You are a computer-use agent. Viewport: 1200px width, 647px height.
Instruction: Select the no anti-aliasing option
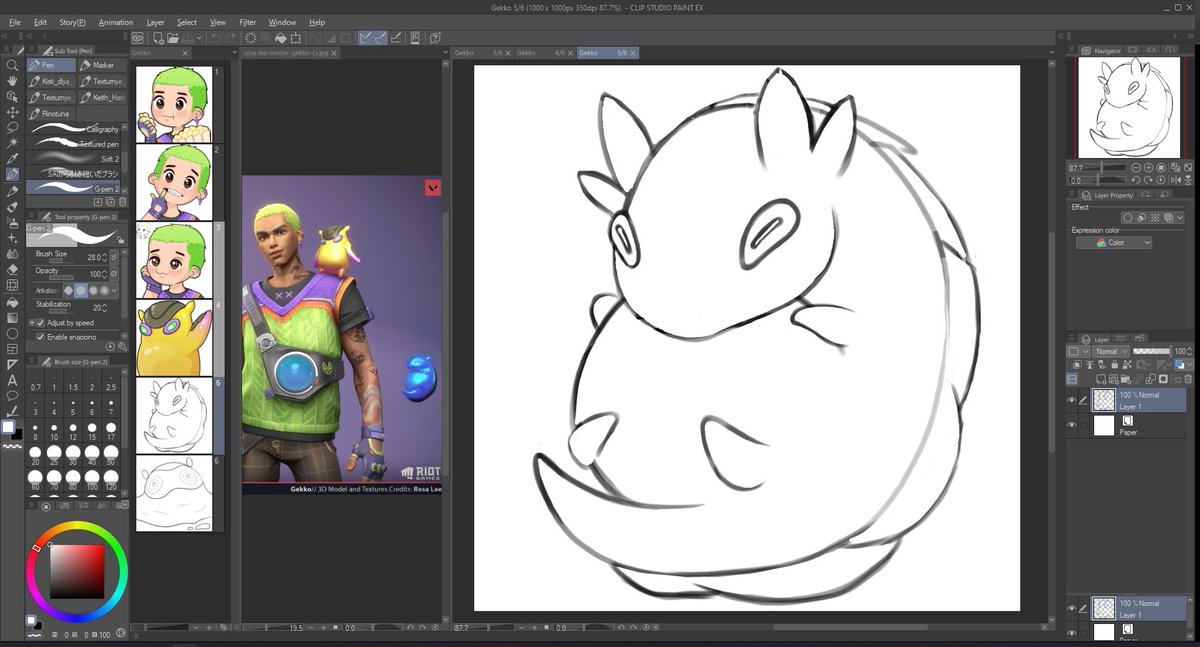click(x=69, y=290)
